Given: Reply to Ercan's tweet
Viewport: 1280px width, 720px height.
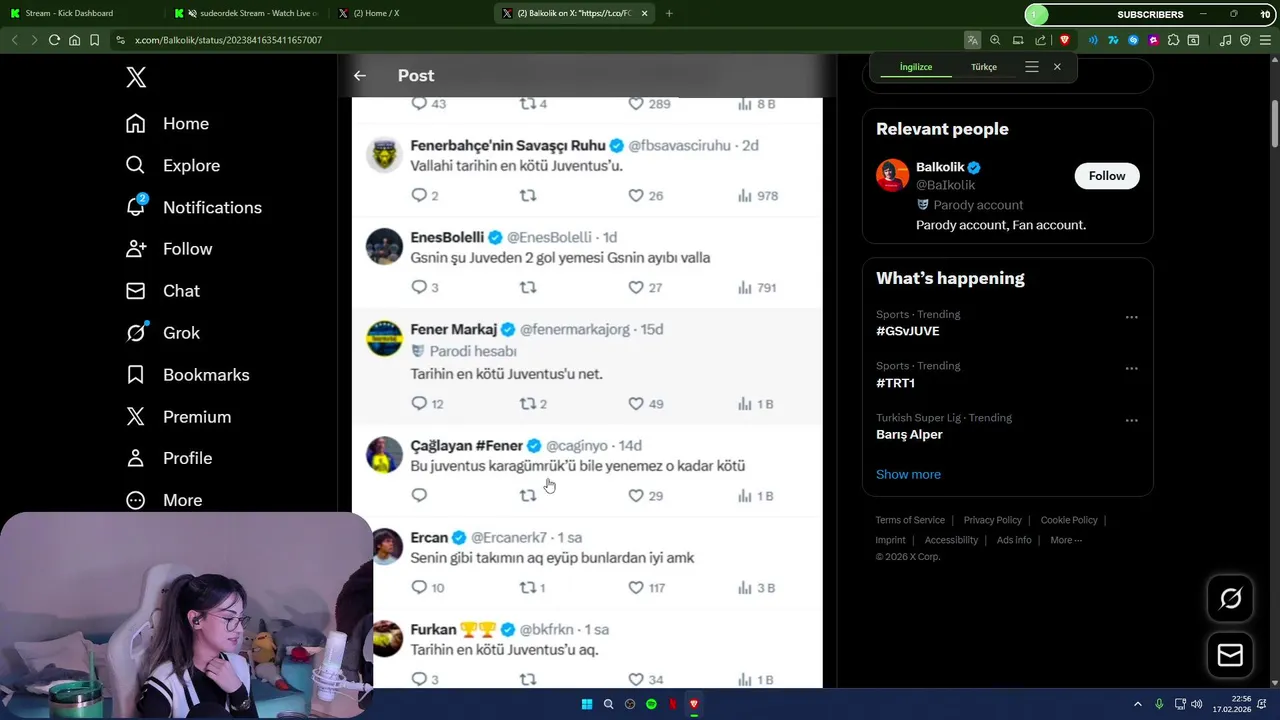Looking at the screenshot, I should tap(419, 588).
